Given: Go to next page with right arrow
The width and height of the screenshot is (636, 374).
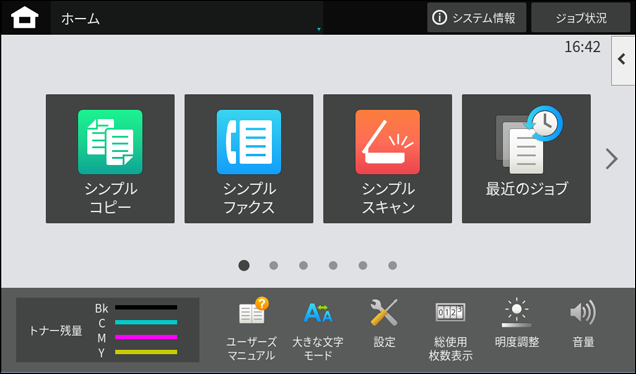Looking at the screenshot, I should pos(612,159).
